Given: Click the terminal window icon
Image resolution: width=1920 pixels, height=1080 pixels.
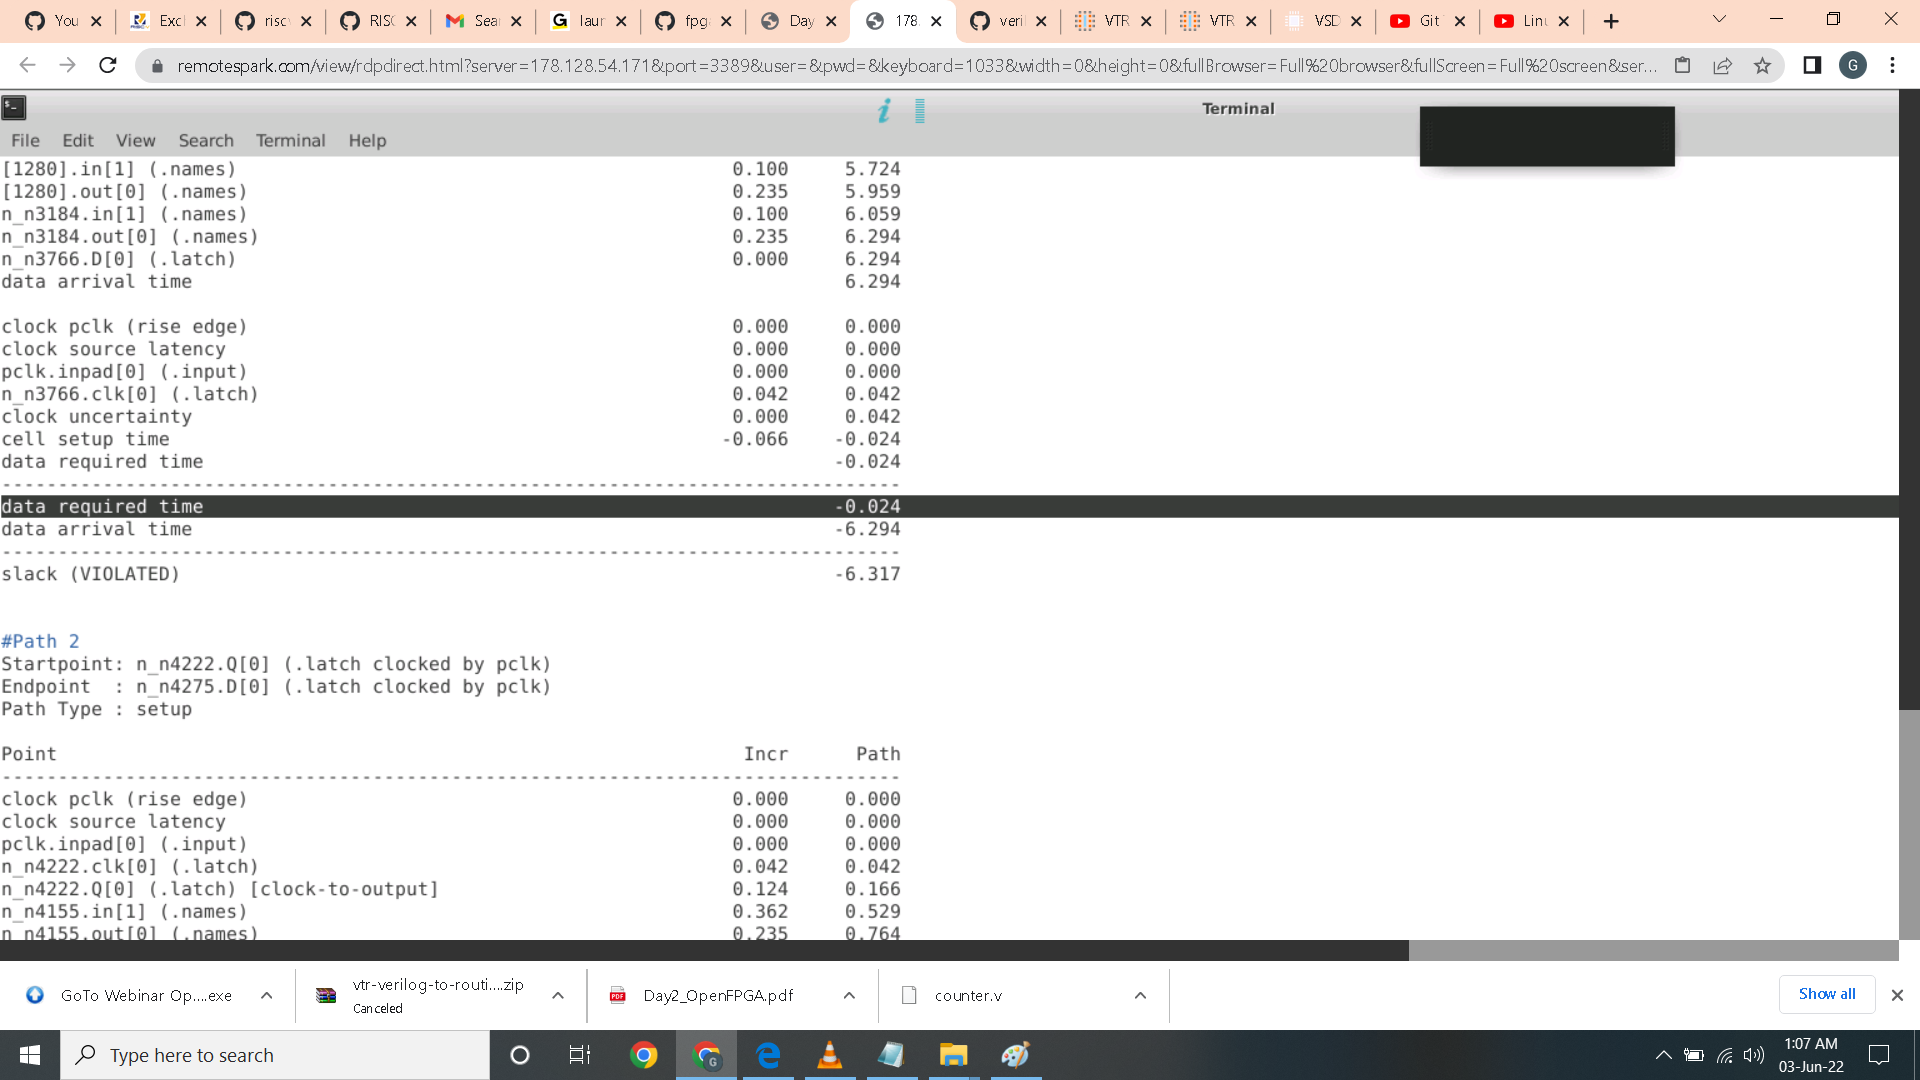Looking at the screenshot, I should [x=14, y=108].
